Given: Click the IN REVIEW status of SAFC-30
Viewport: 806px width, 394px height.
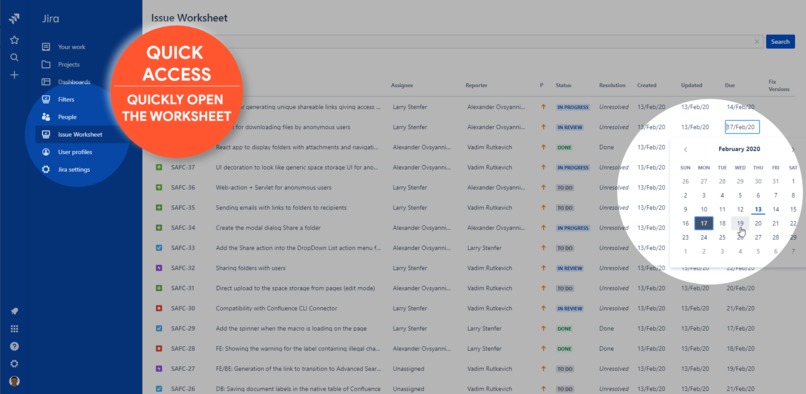Looking at the screenshot, I should click(570, 309).
